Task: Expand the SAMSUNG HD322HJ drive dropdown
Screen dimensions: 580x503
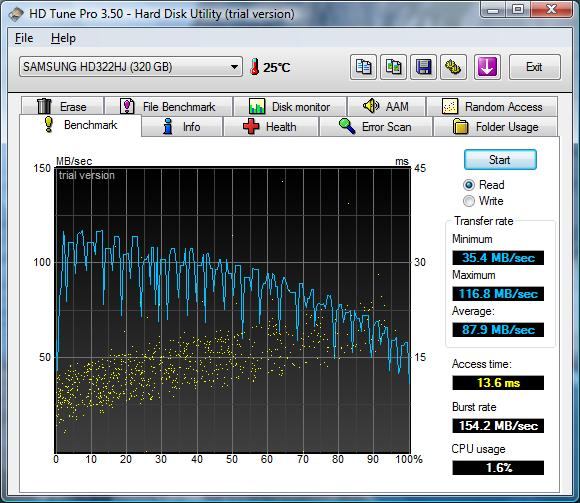Action: pos(131,67)
